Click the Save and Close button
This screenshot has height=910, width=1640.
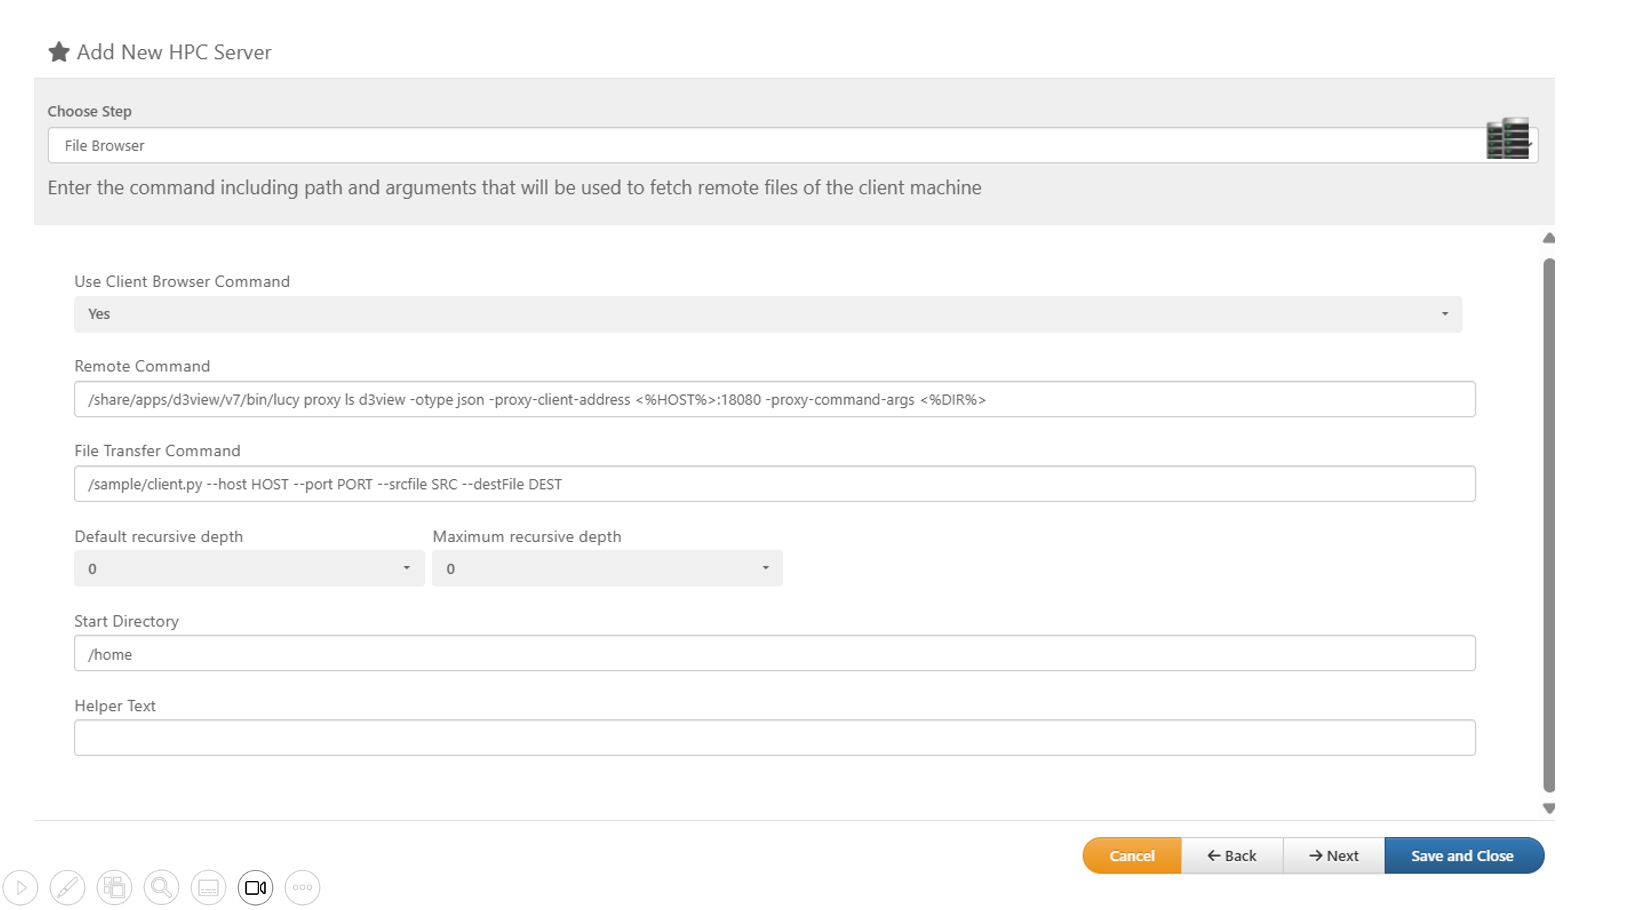tap(1463, 855)
